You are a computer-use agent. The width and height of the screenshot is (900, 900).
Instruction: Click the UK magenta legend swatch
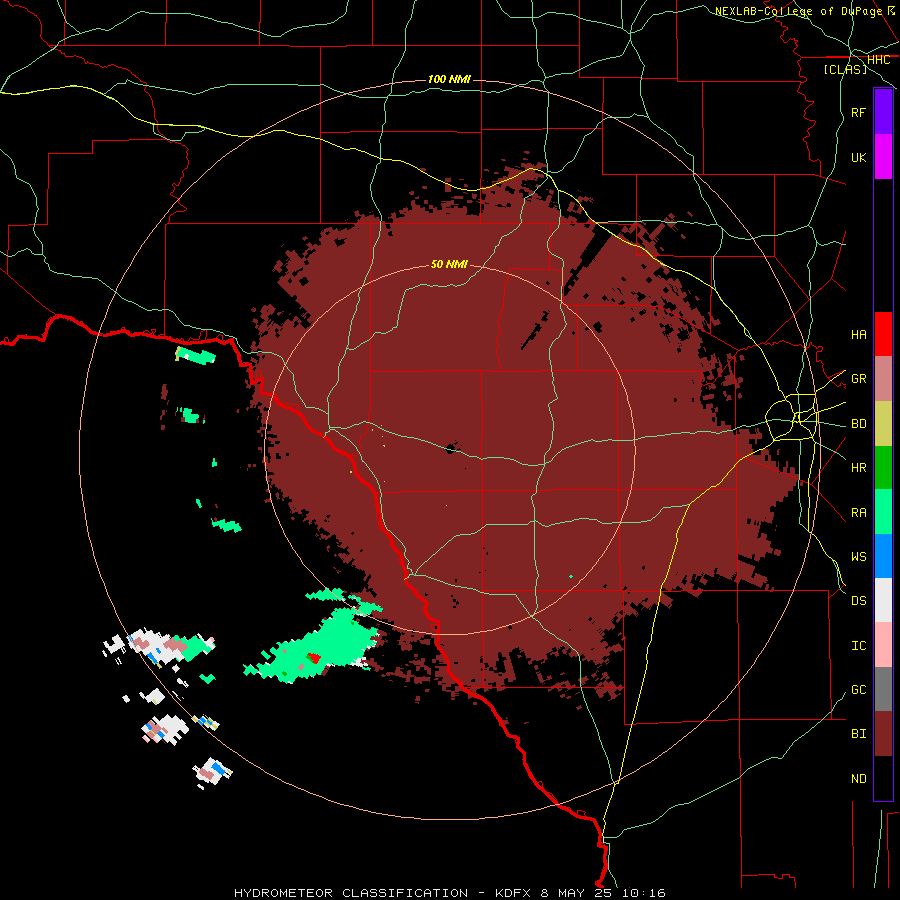(x=883, y=157)
